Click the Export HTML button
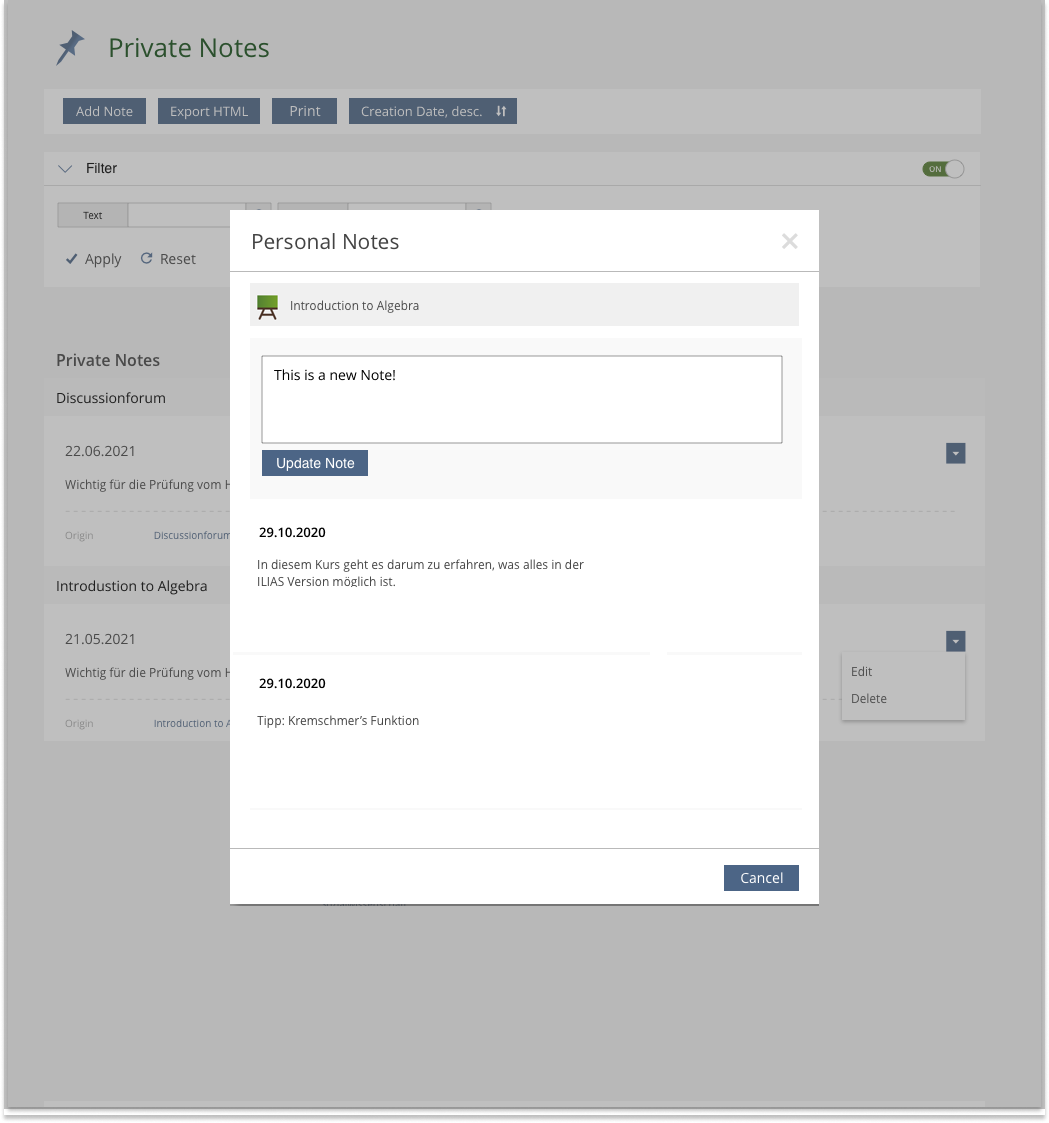 [209, 111]
